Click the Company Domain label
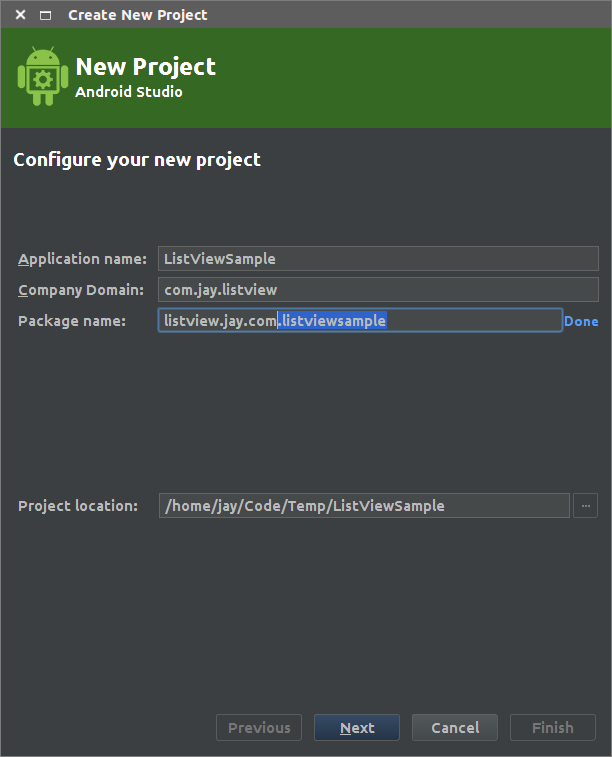The width and height of the screenshot is (612, 757). (x=81, y=290)
